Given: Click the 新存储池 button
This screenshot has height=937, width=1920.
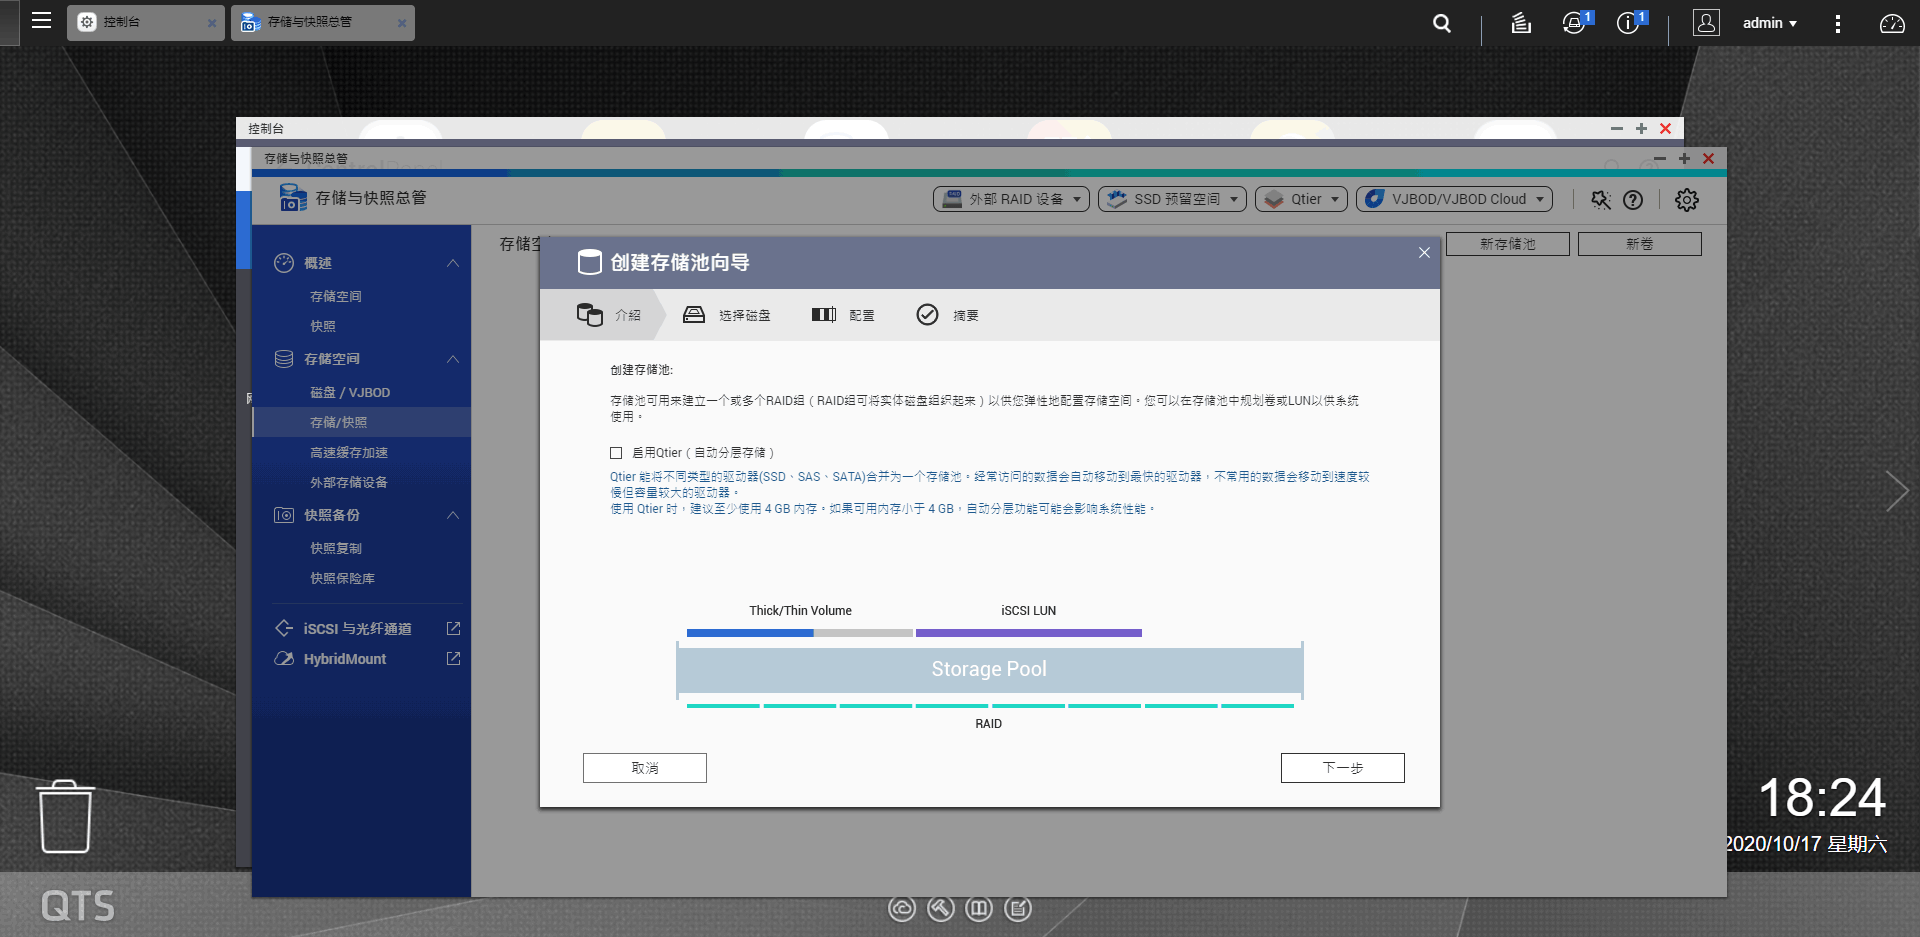Looking at the screenshot, I should [1508, 244].
